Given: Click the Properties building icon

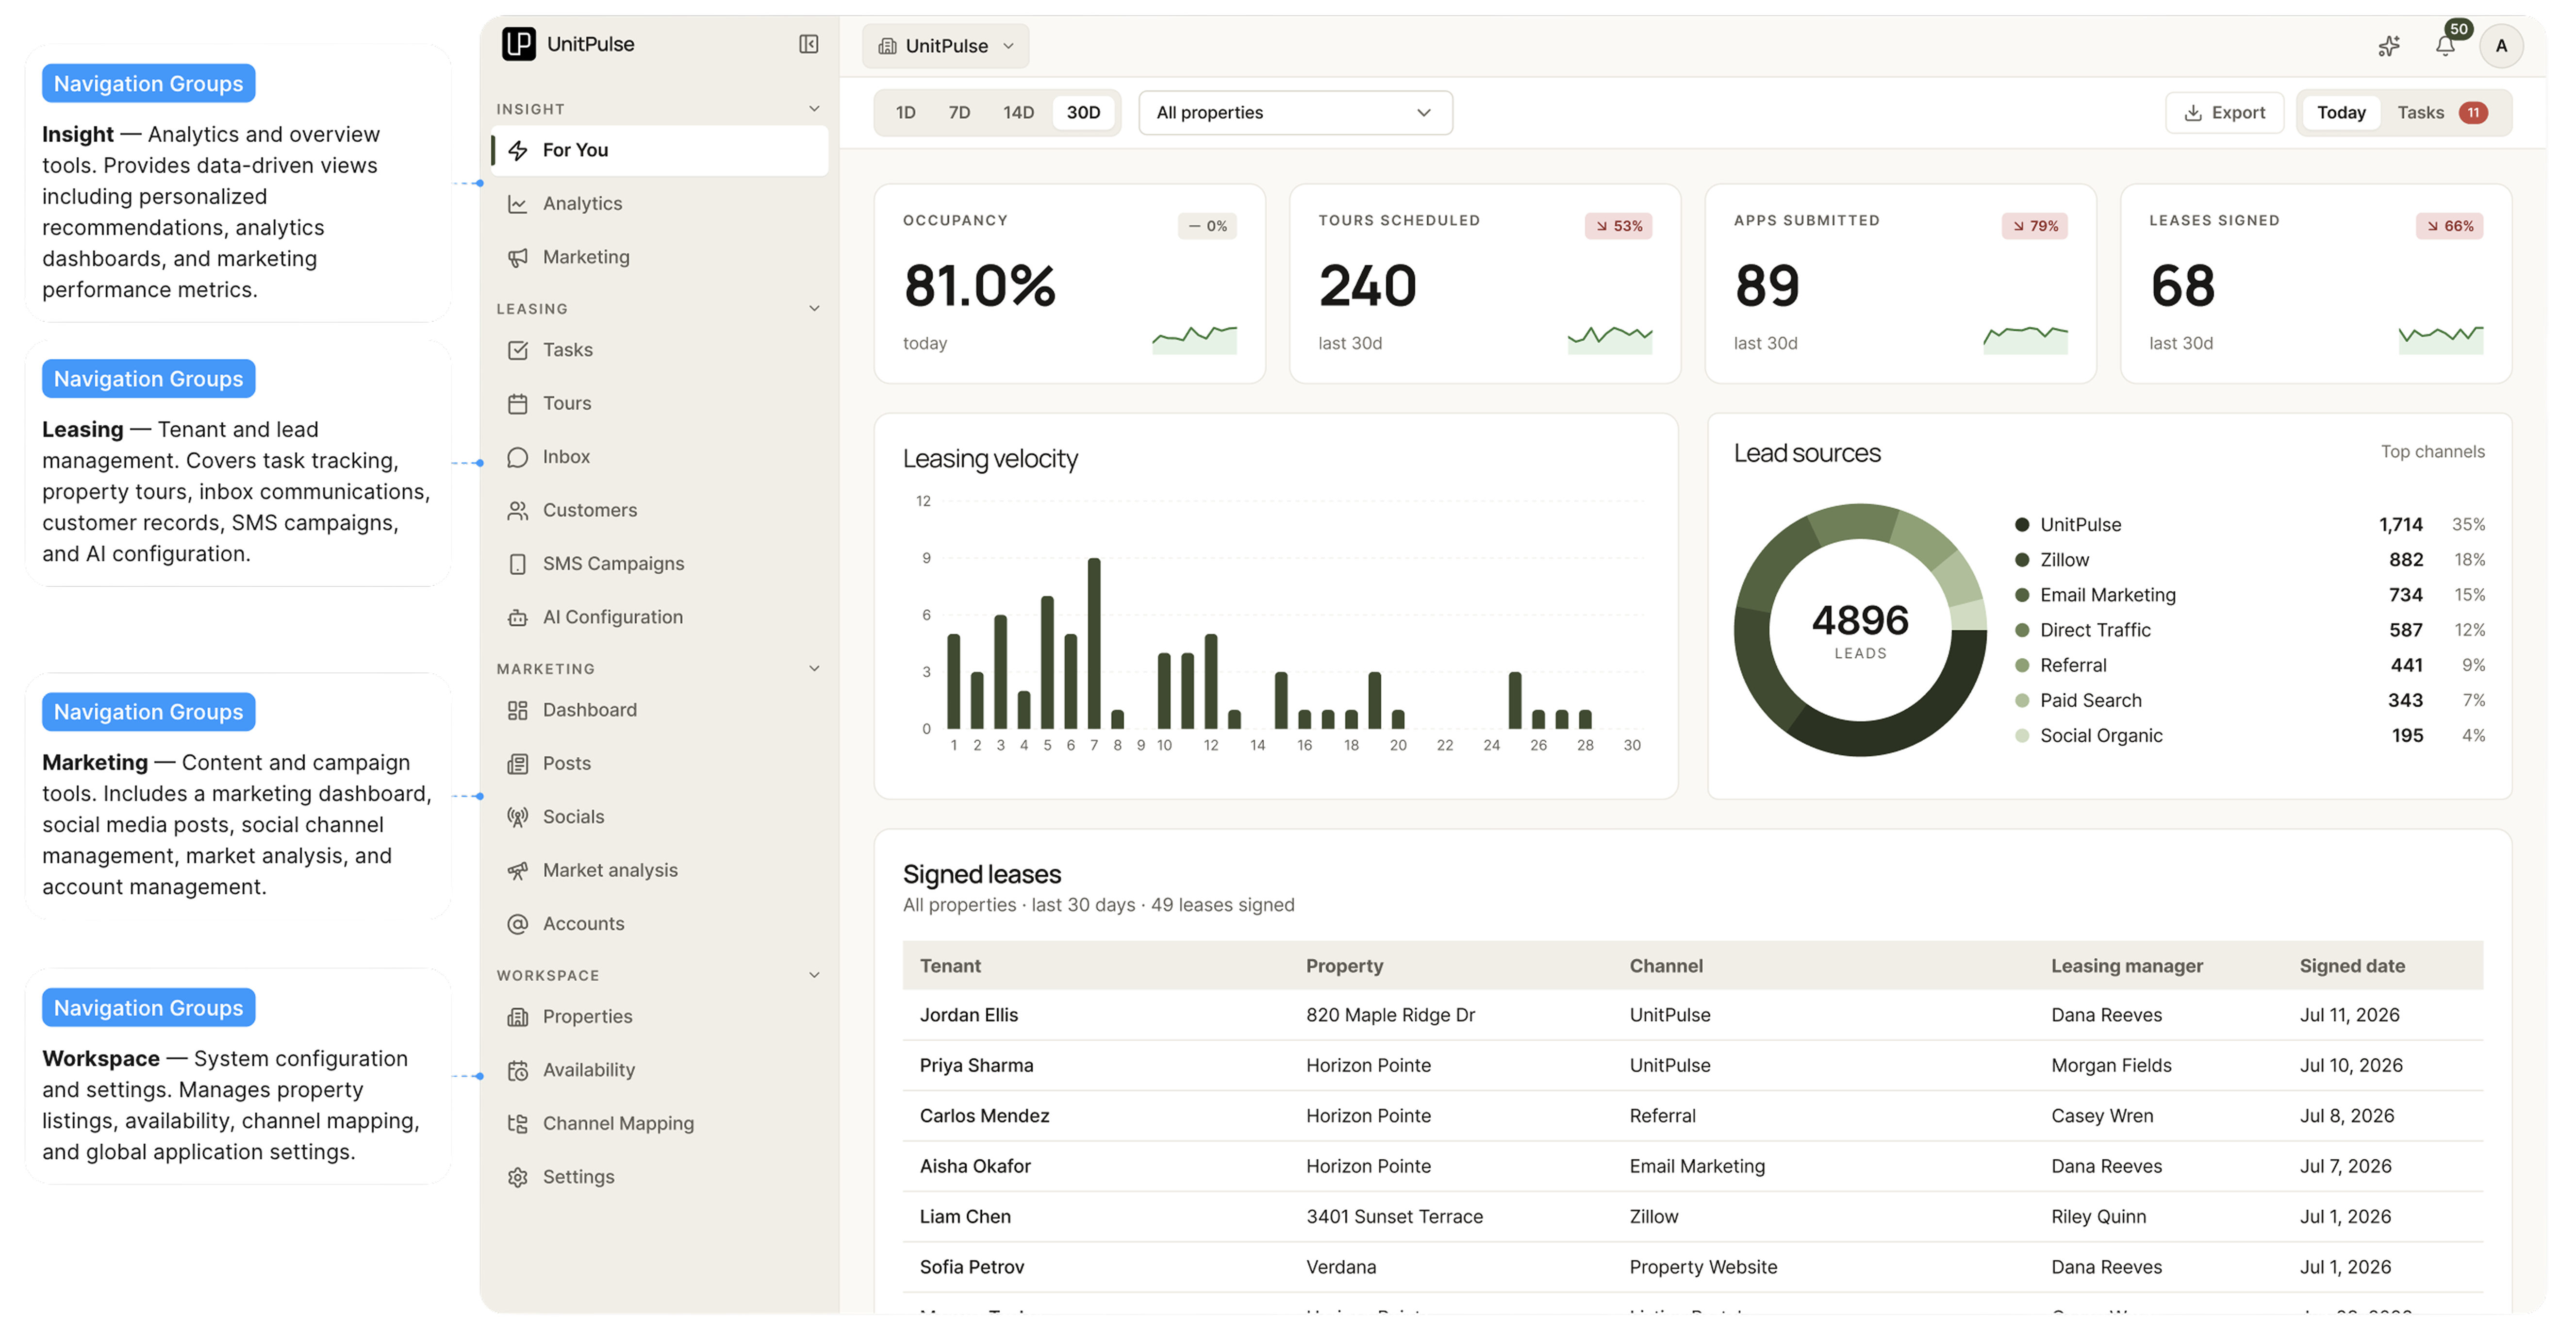Looking at the screenshot, I should pyautogui.click(x=518, y=1017).
